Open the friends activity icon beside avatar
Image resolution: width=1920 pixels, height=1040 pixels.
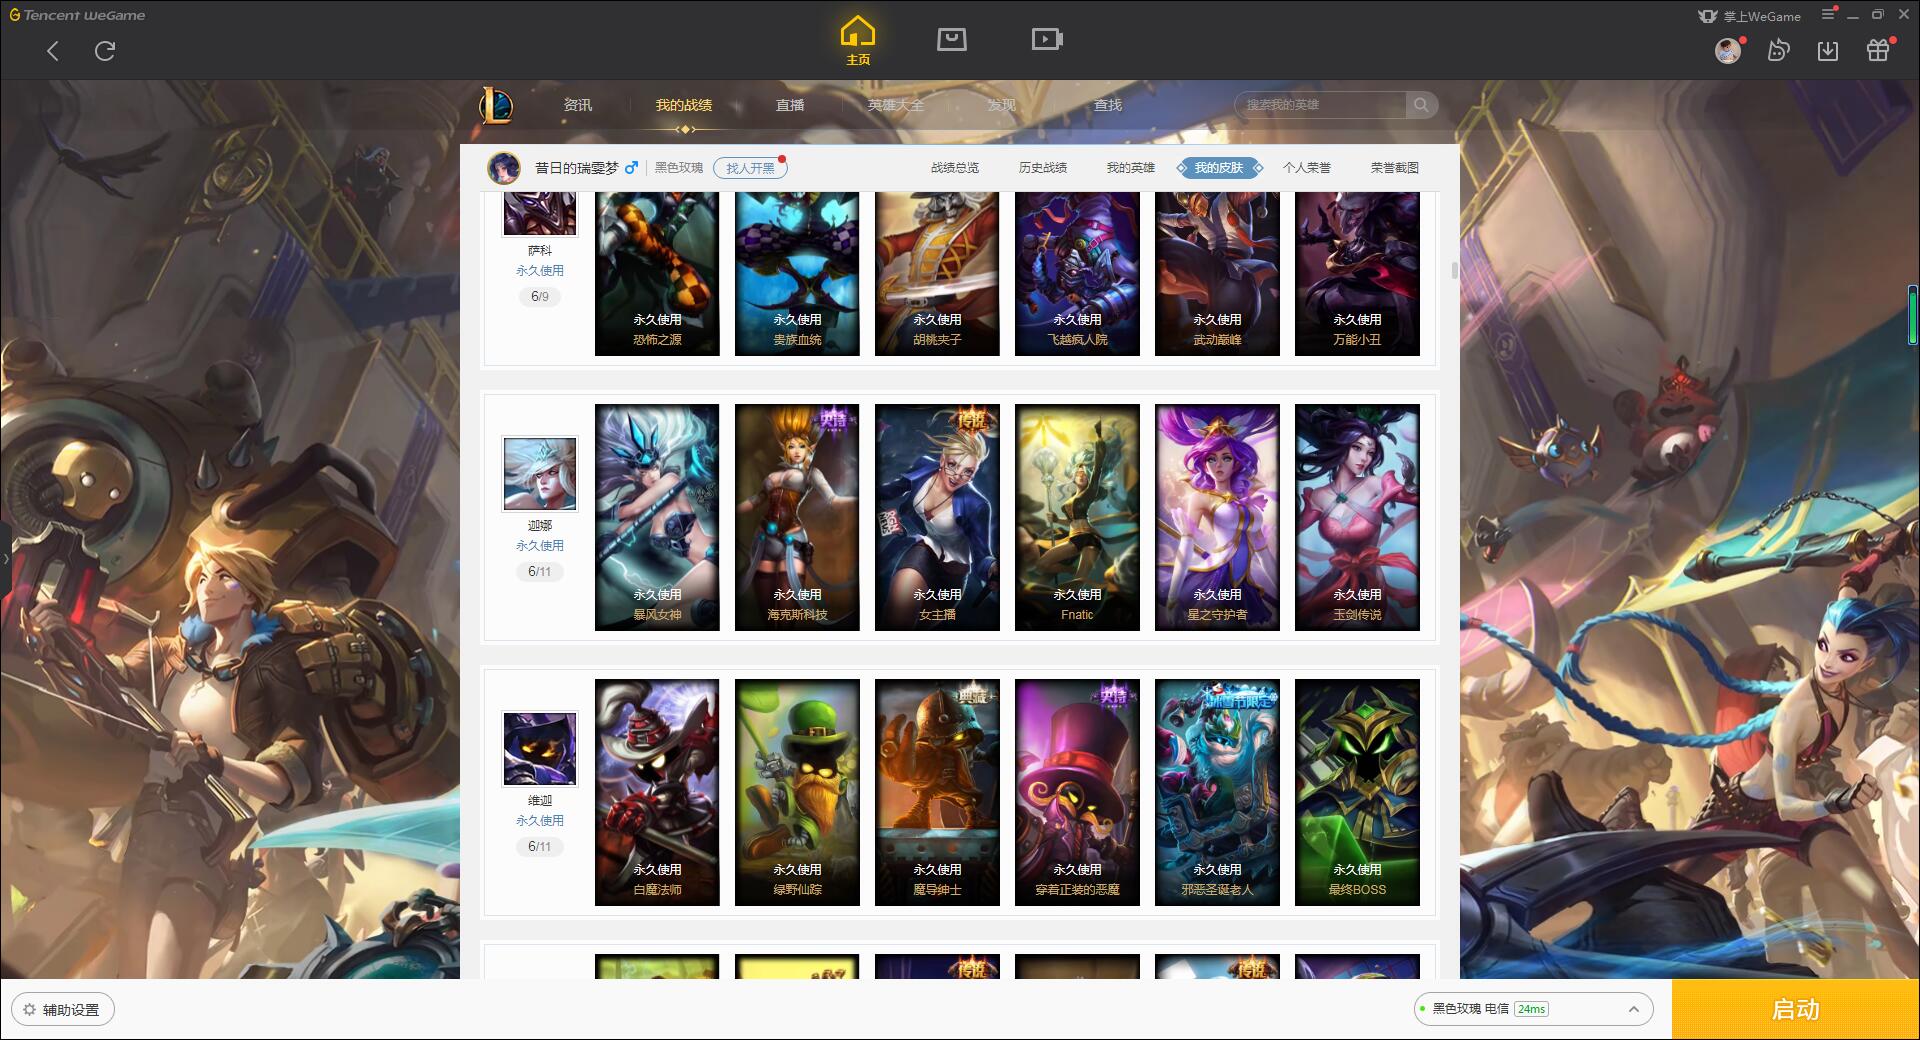[1778, 50]
